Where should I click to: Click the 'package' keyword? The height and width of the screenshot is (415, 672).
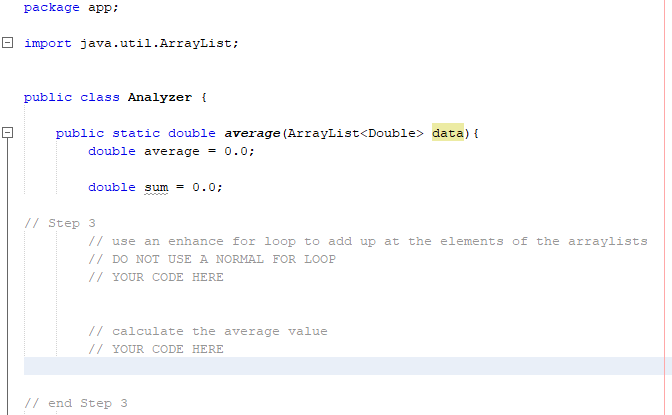pyautogui.click(x=51, y=8)
